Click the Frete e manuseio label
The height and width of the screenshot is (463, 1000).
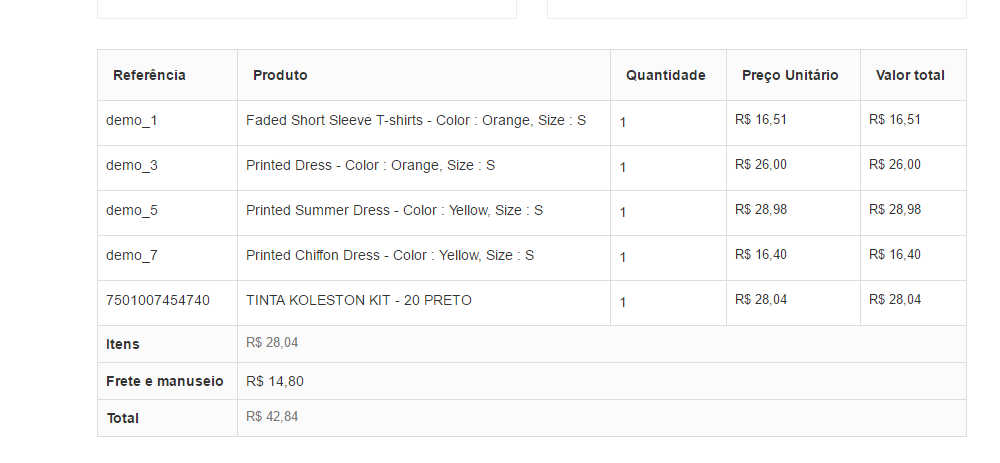(x=165, y=381)
